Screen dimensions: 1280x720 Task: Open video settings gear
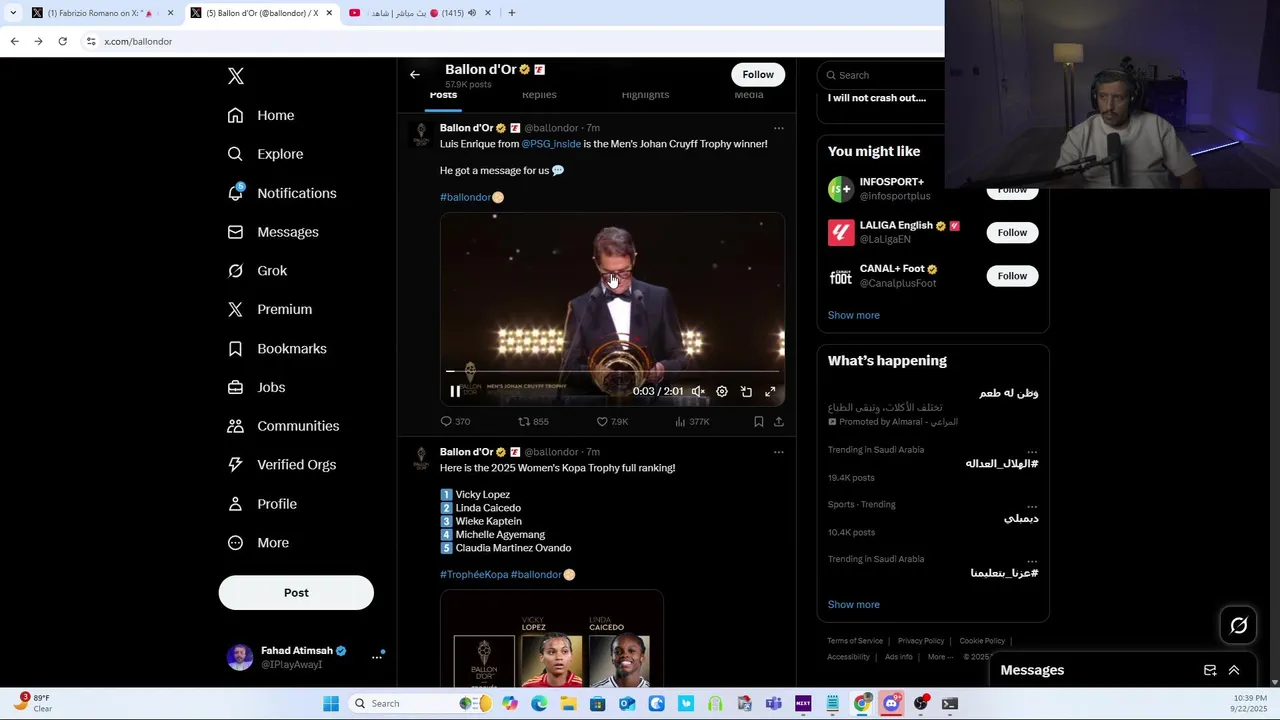coord(722,392)
